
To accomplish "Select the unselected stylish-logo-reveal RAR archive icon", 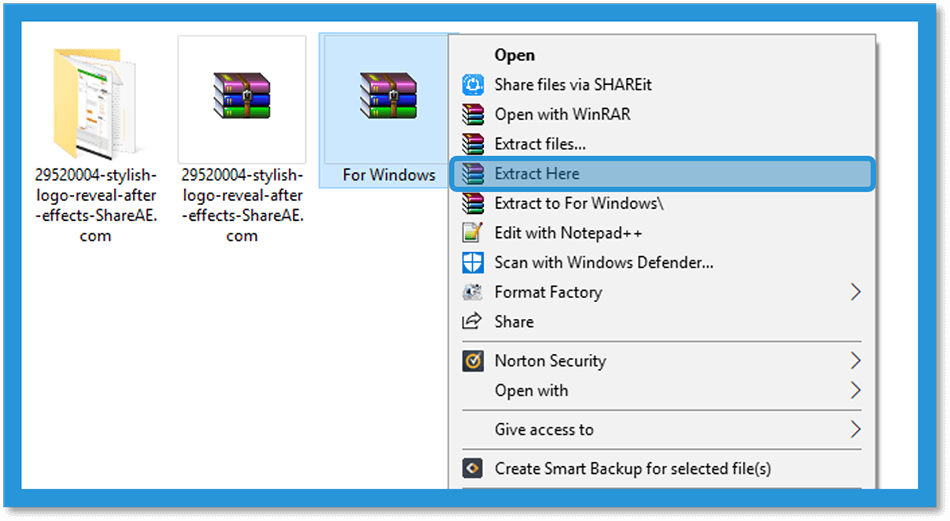I will coord(242,96).
